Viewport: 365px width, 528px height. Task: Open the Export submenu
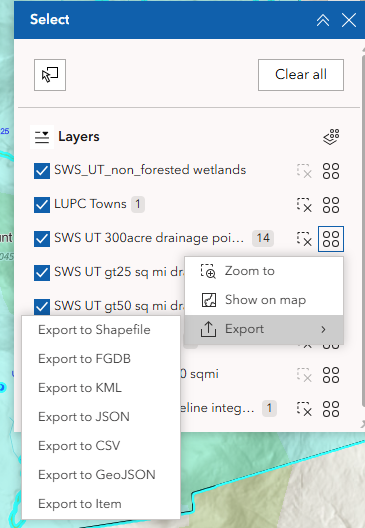click(x=264, y=329)
